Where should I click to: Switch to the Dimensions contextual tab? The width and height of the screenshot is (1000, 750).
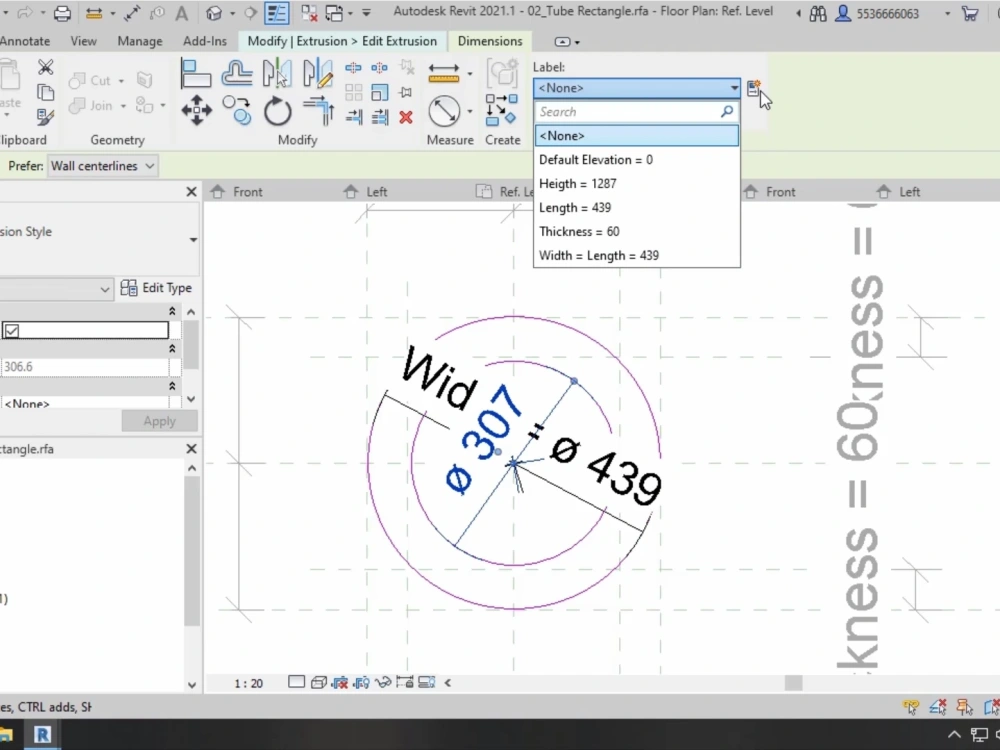(x=490, y=41)
